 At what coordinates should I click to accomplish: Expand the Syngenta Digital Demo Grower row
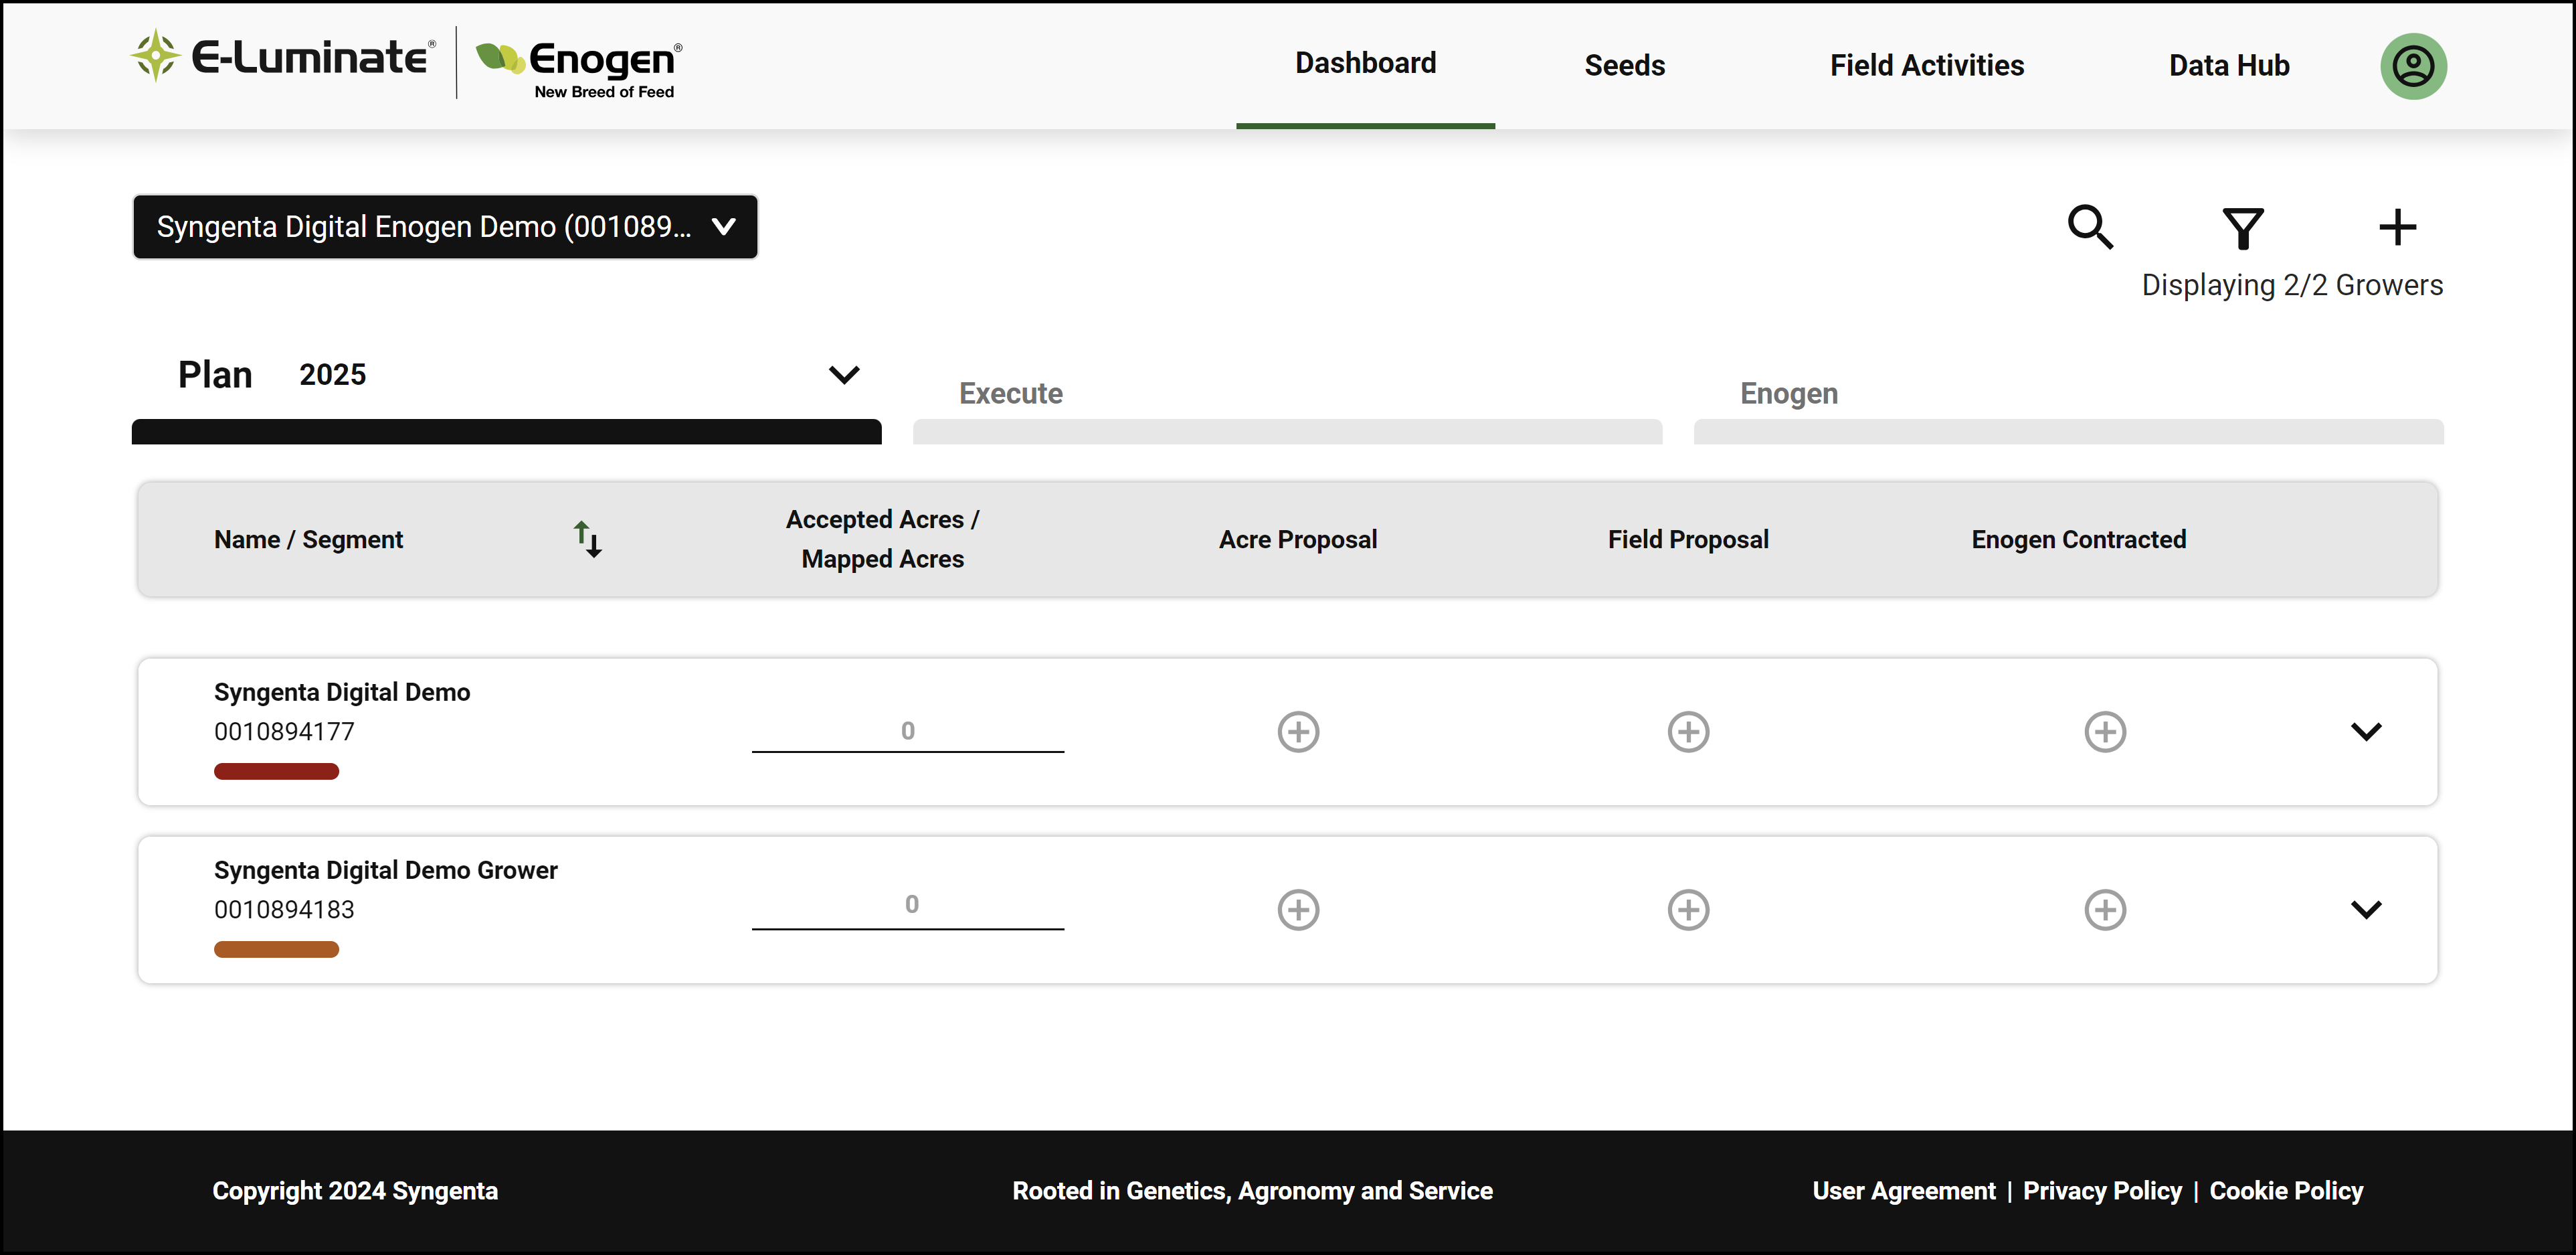click(x=2366, y=910)
